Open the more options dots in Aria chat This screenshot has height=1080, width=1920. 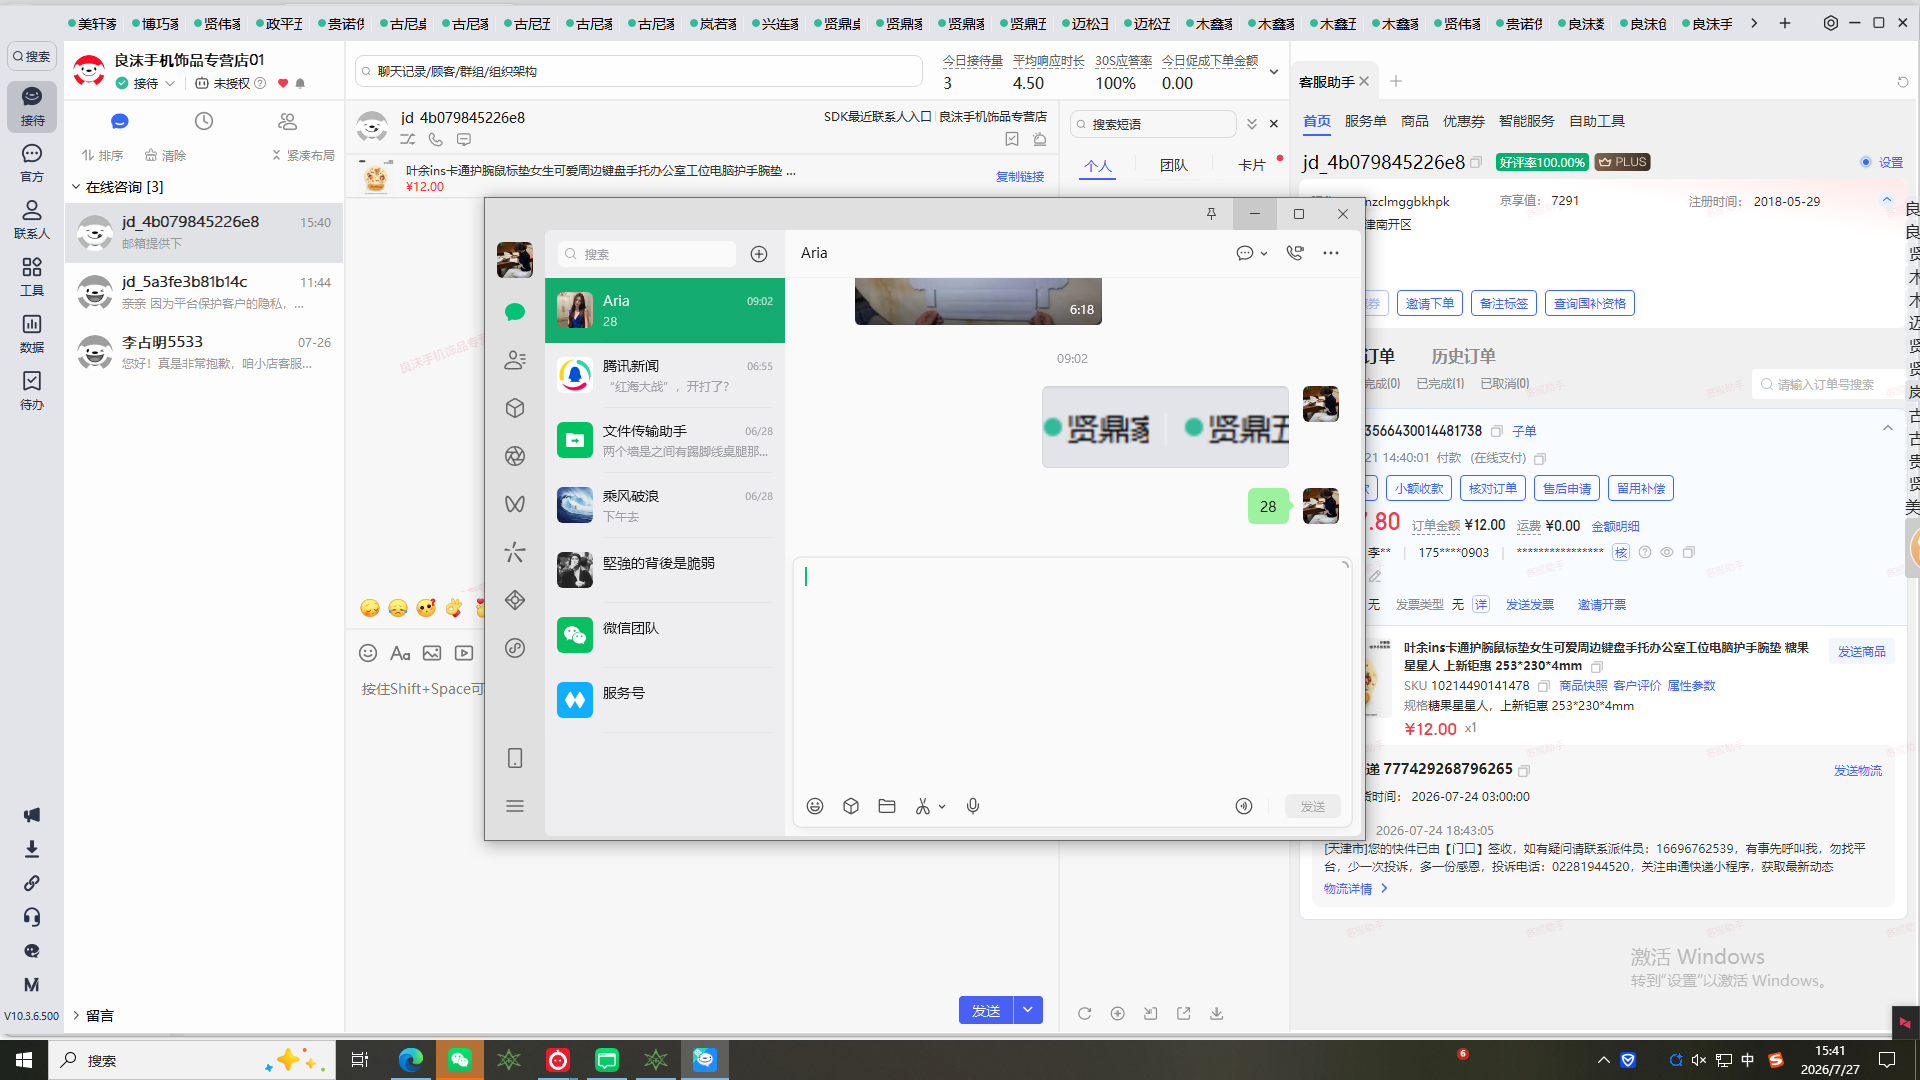pos(1331,253)
